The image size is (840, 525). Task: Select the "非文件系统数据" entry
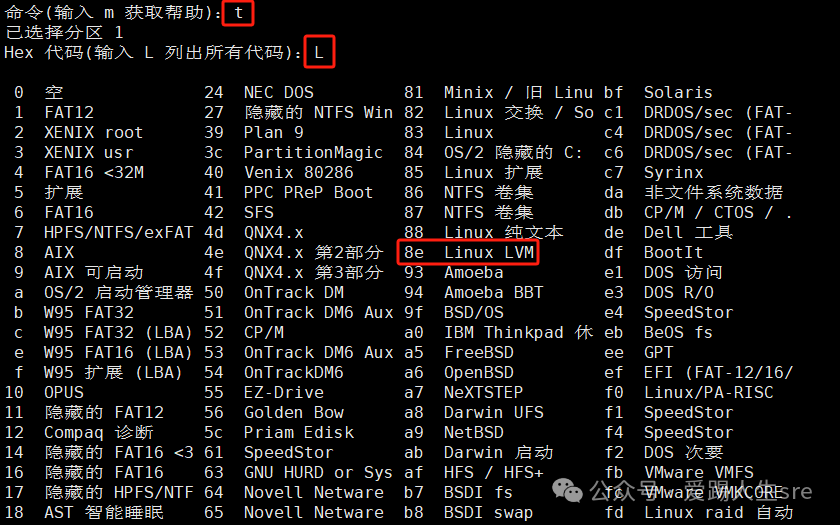coord(714,192)
